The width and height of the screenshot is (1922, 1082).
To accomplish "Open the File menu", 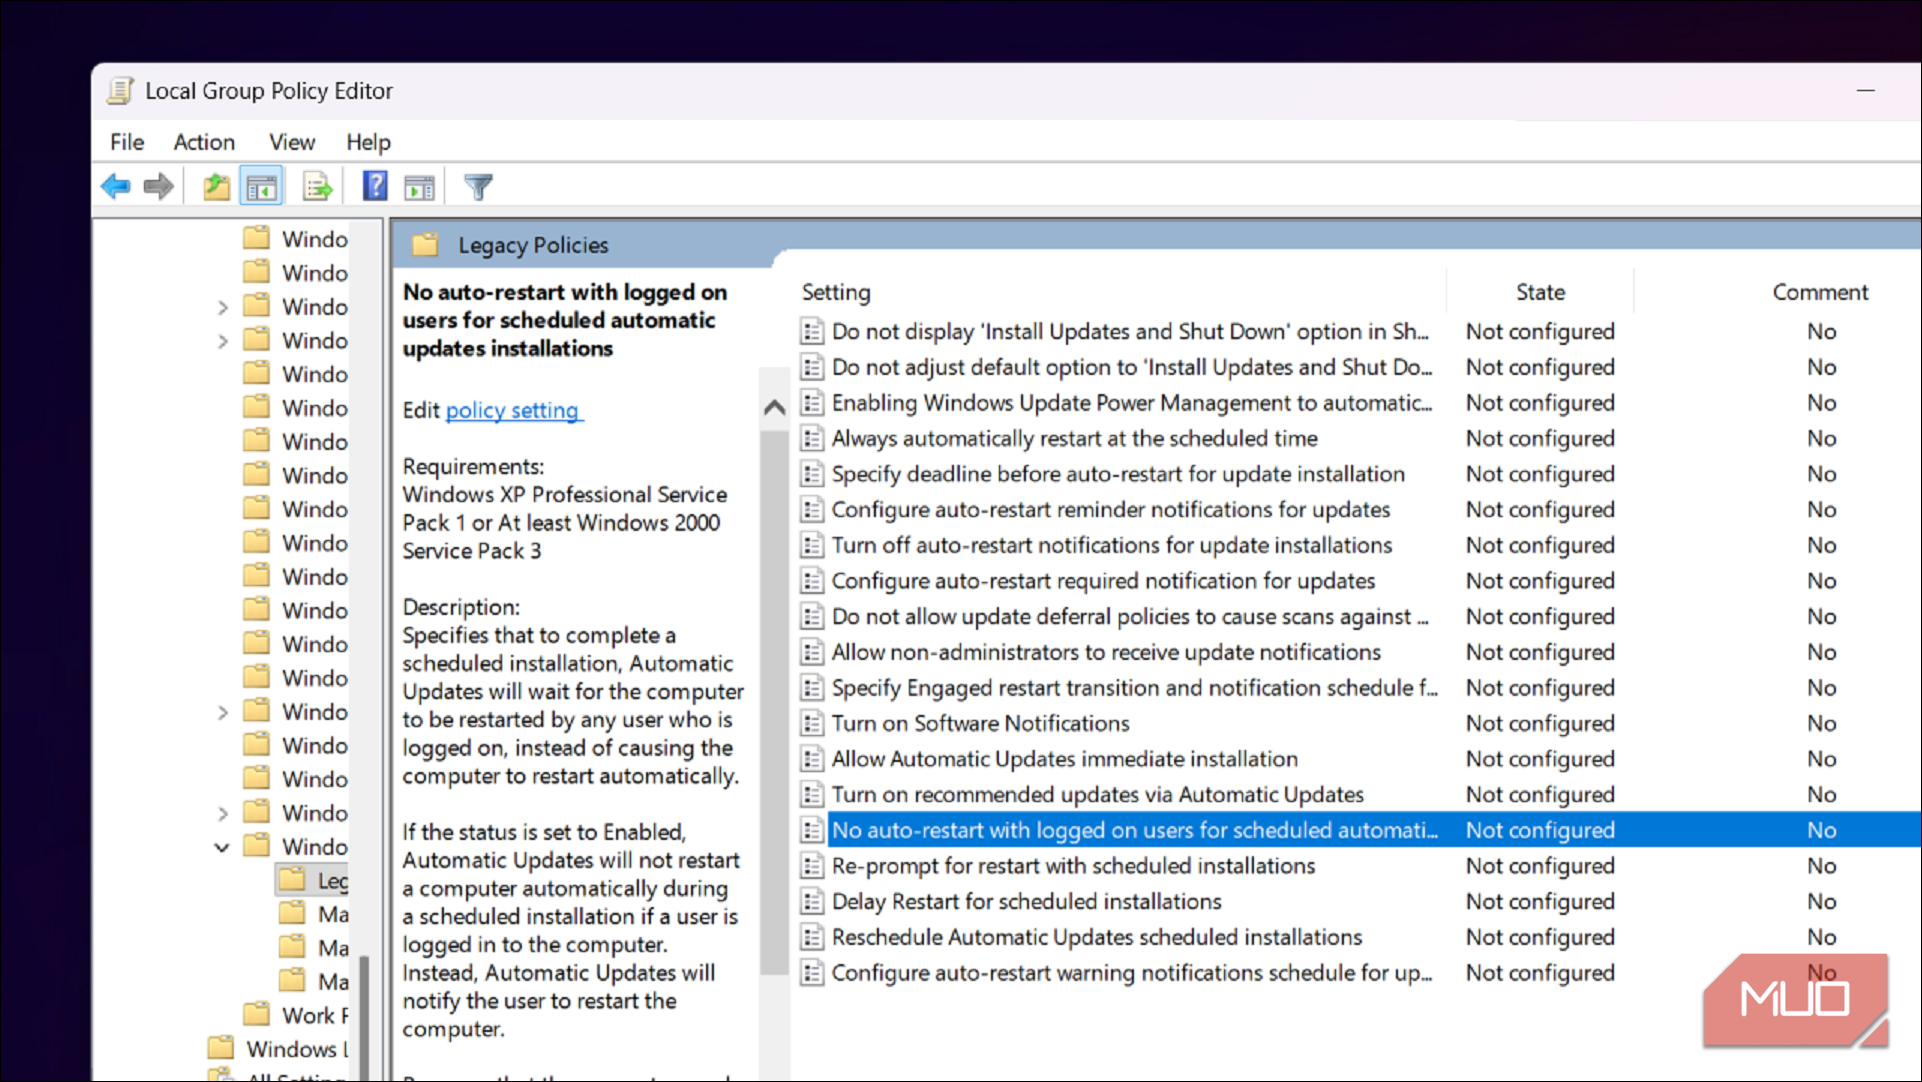I will point(127,142).
